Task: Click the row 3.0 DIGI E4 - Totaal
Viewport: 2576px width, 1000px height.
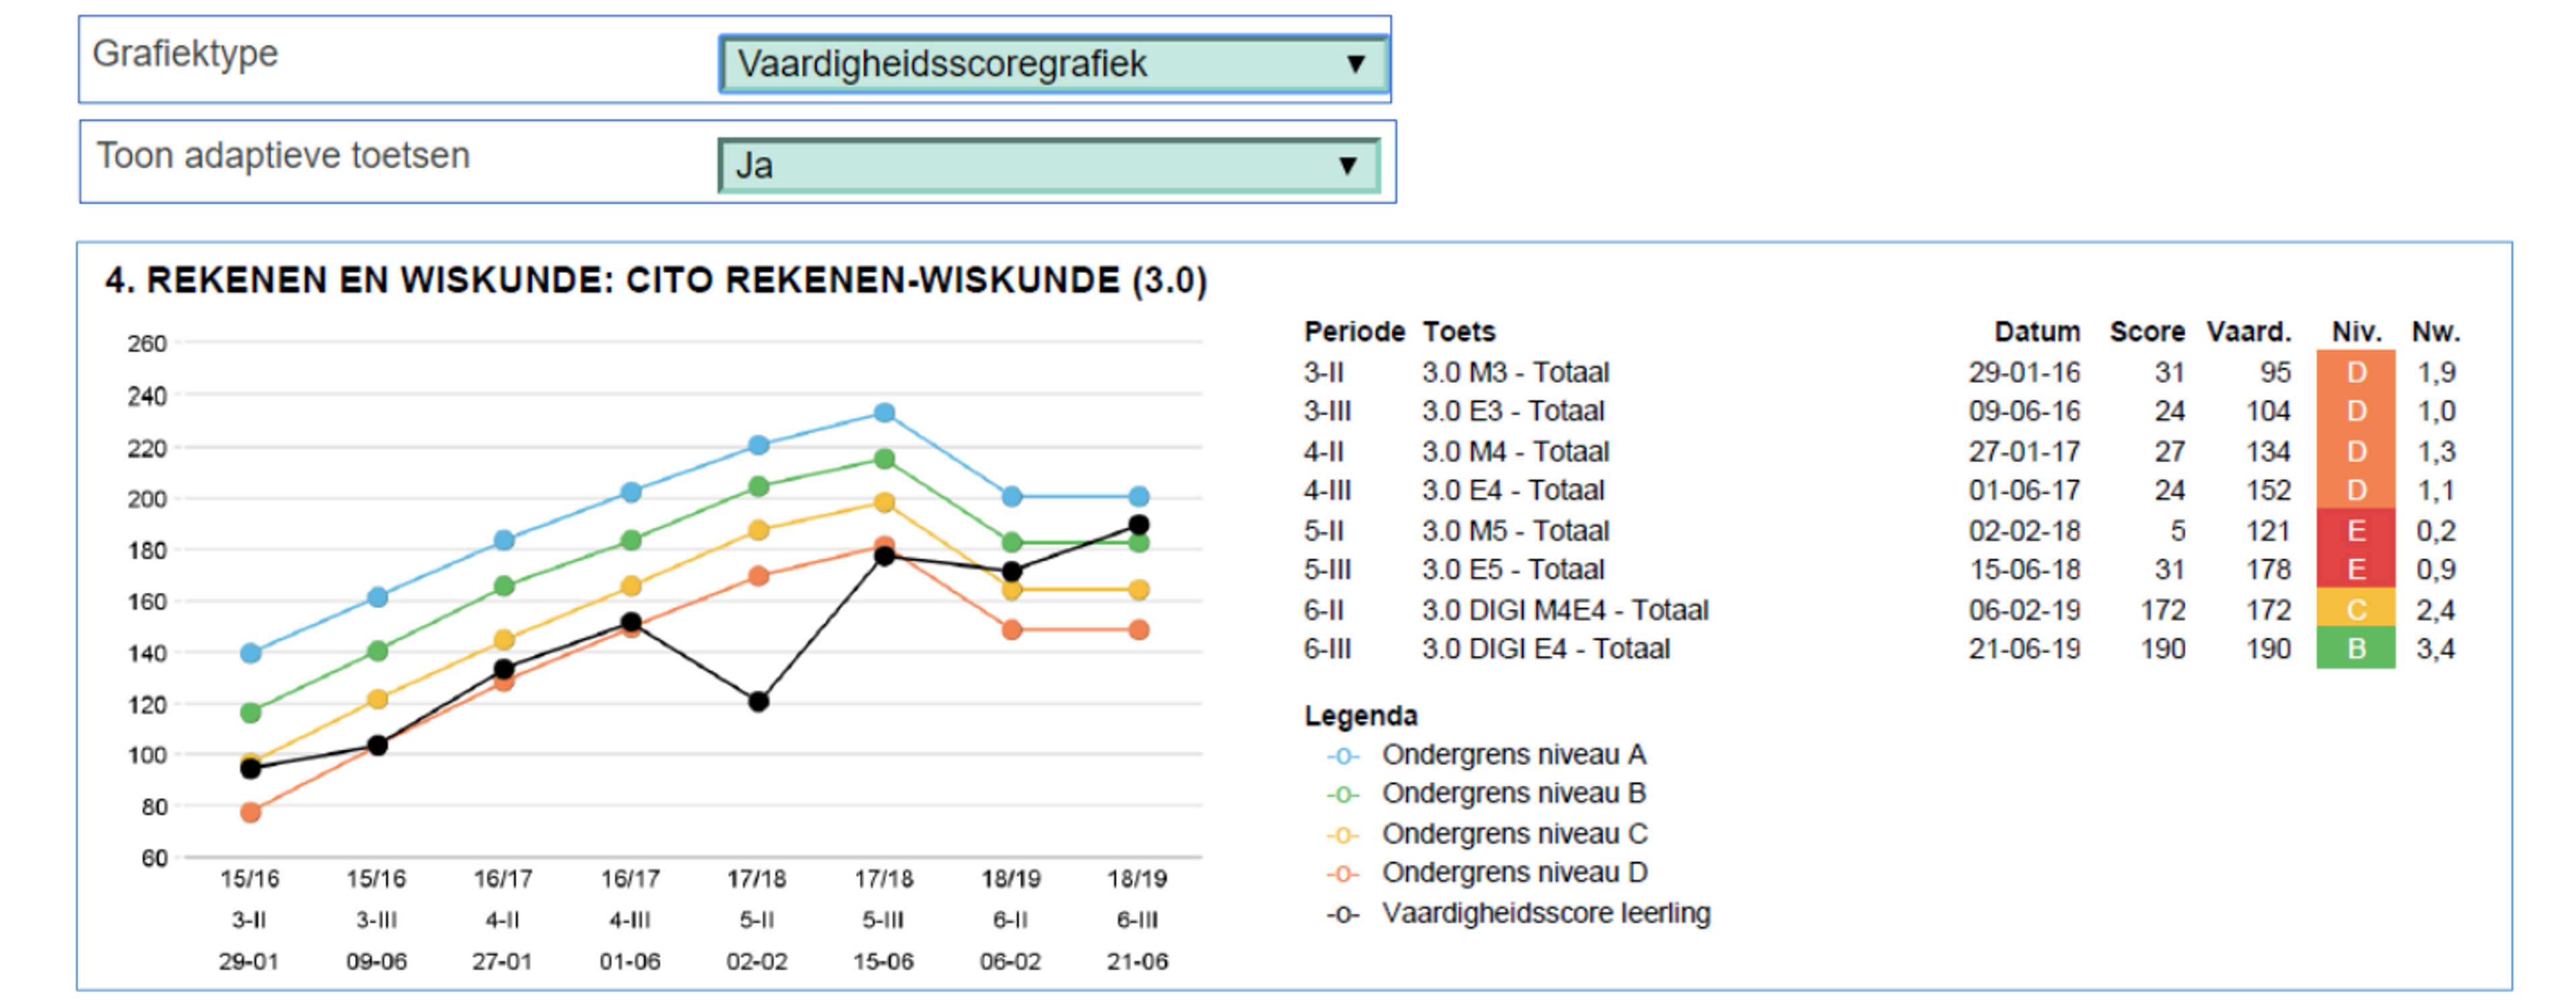Action: coord(1880,648)
